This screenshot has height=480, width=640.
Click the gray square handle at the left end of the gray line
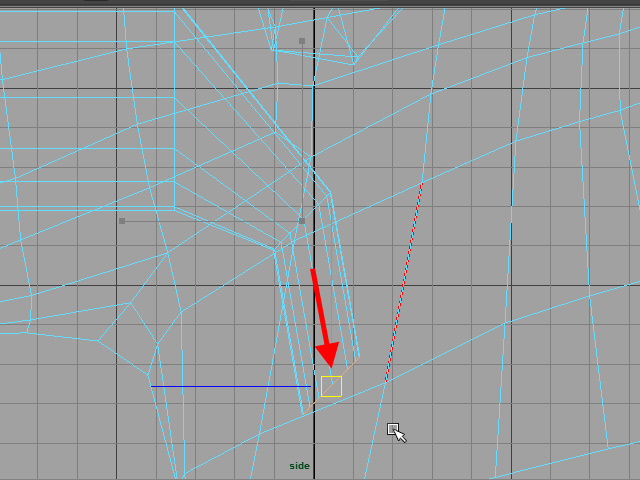tap(122, 221)
